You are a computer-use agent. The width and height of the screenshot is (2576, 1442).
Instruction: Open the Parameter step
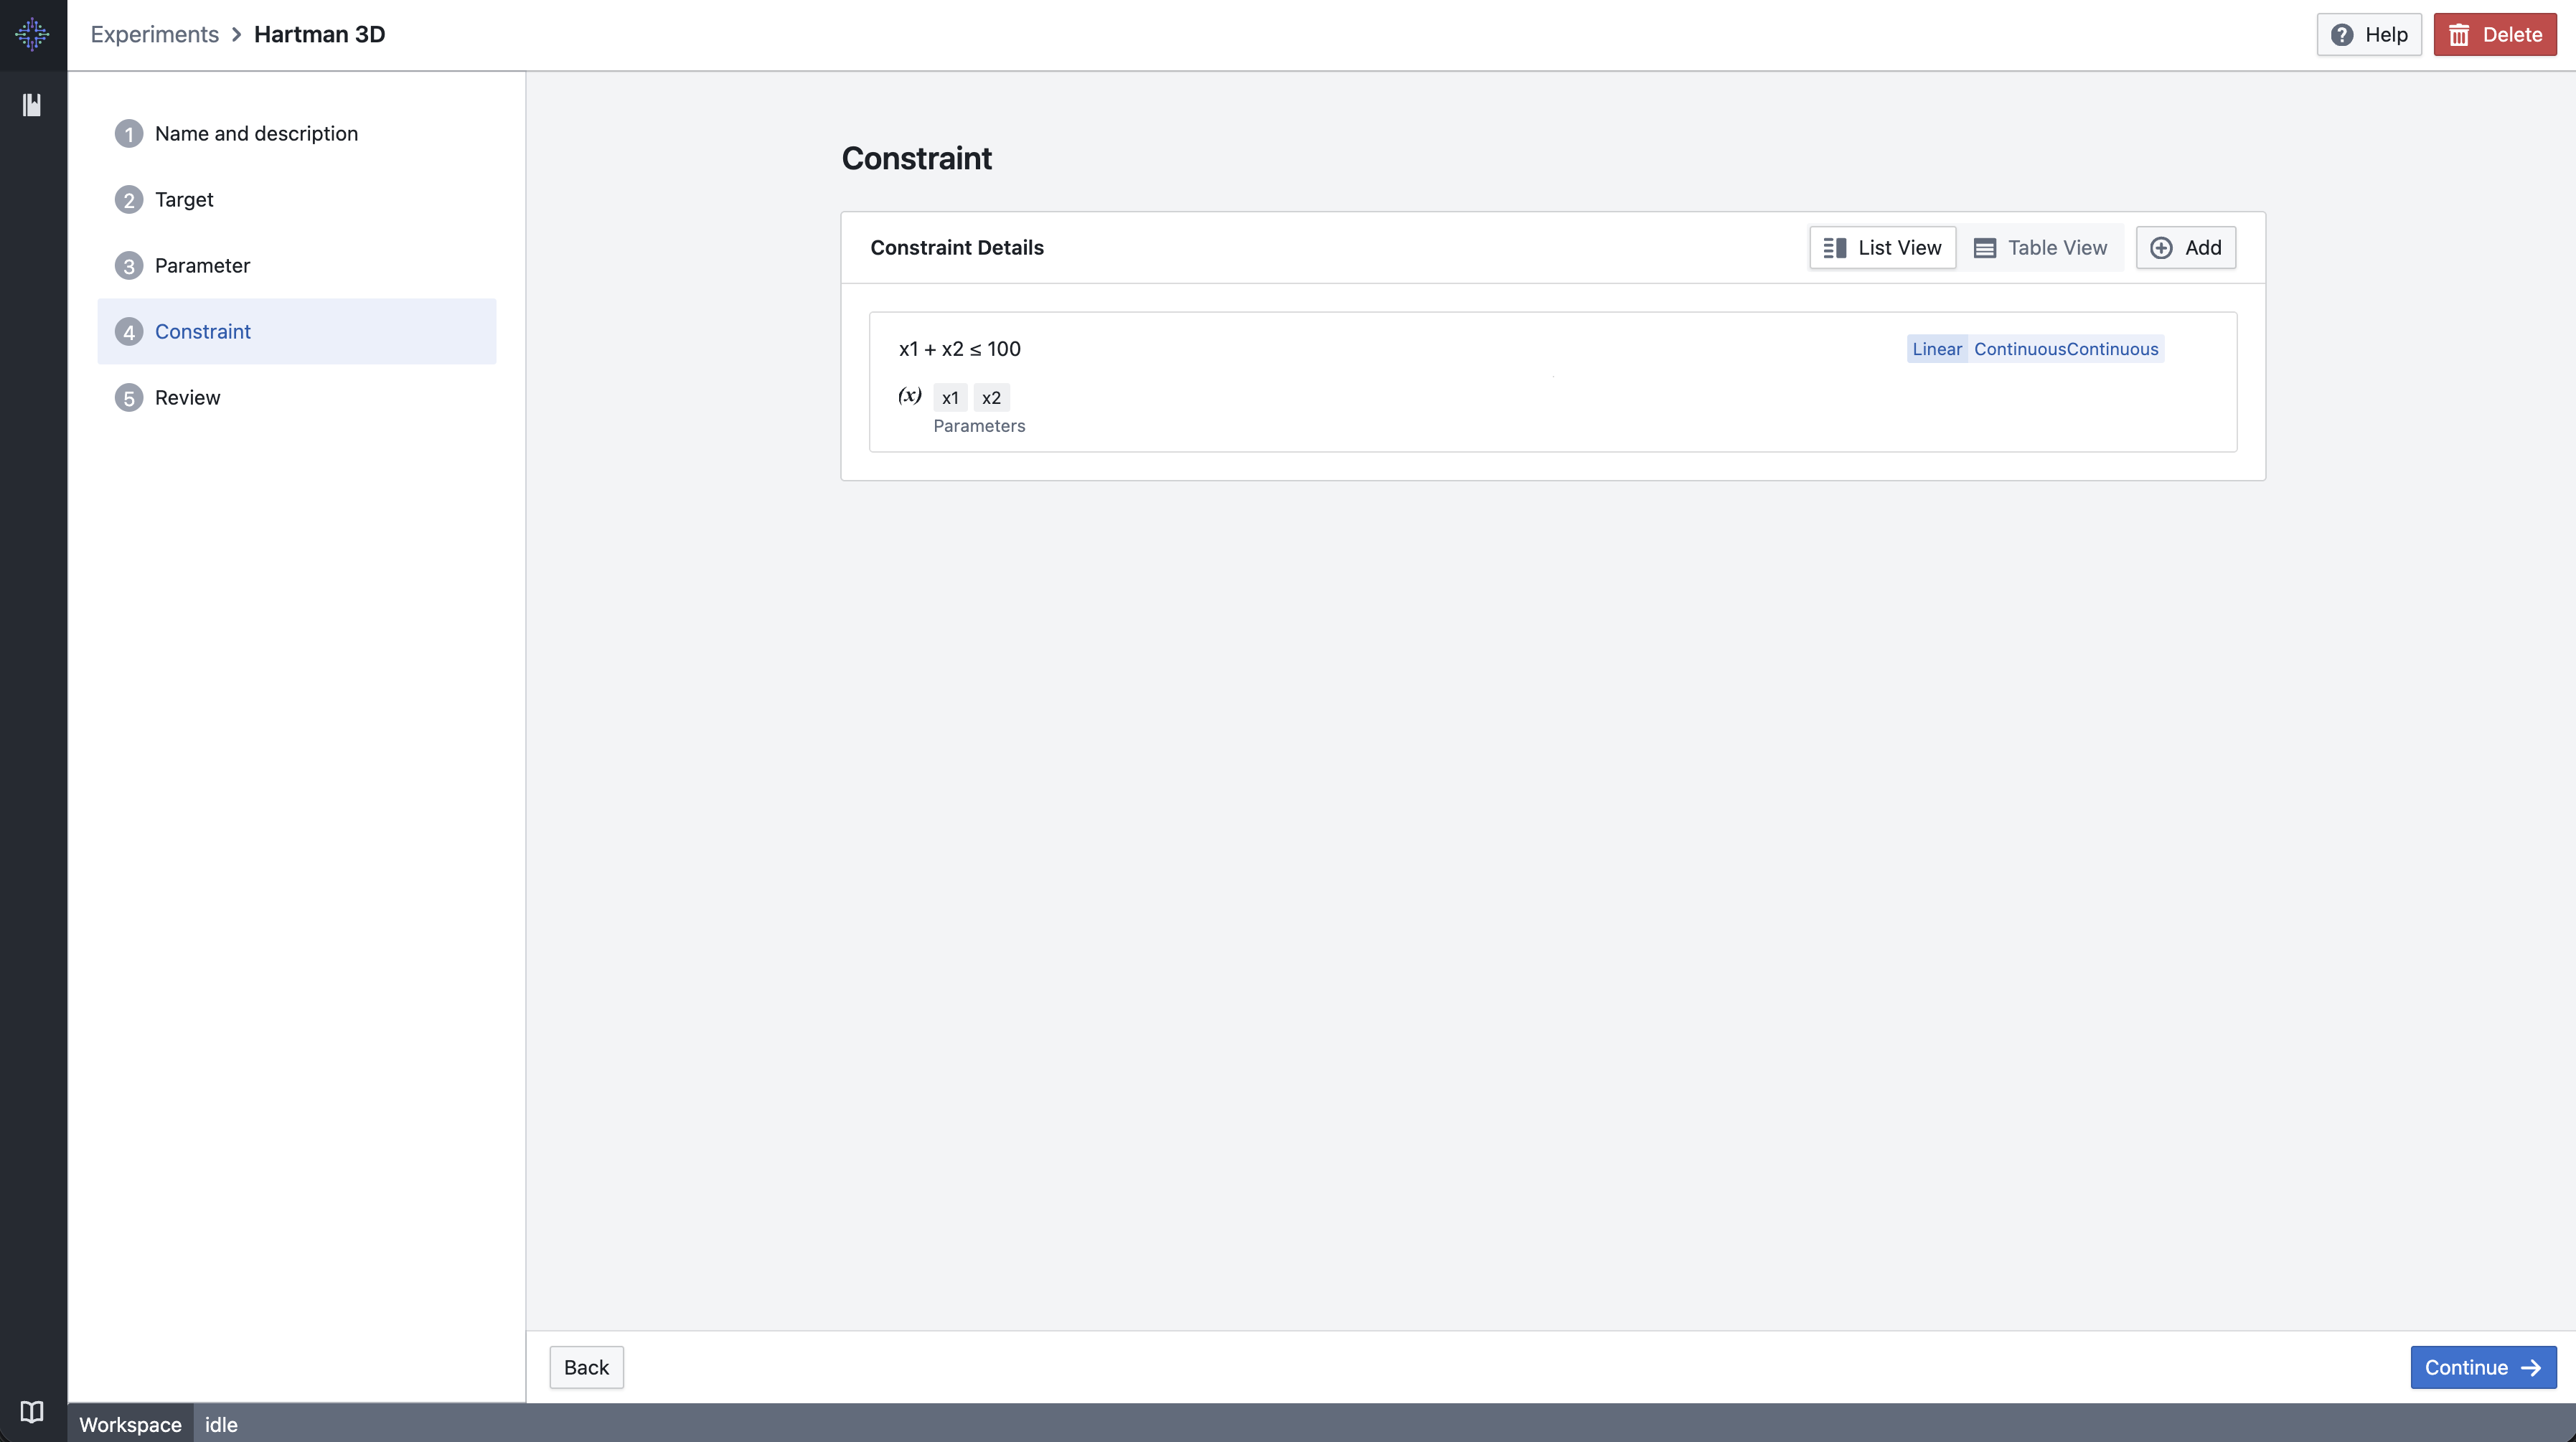pos(202,265)
